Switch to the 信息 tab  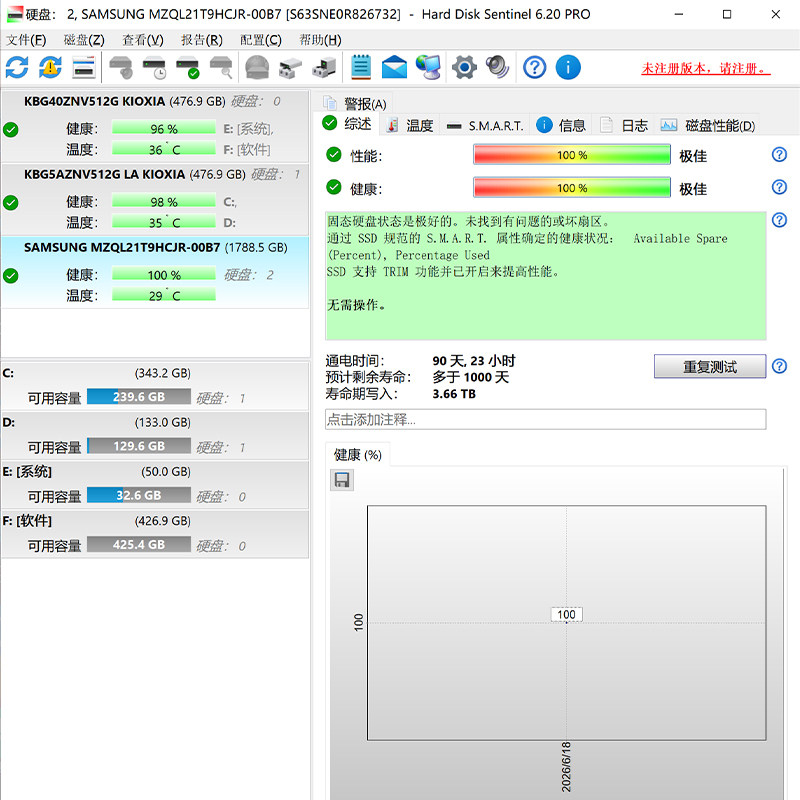point(561,126)
